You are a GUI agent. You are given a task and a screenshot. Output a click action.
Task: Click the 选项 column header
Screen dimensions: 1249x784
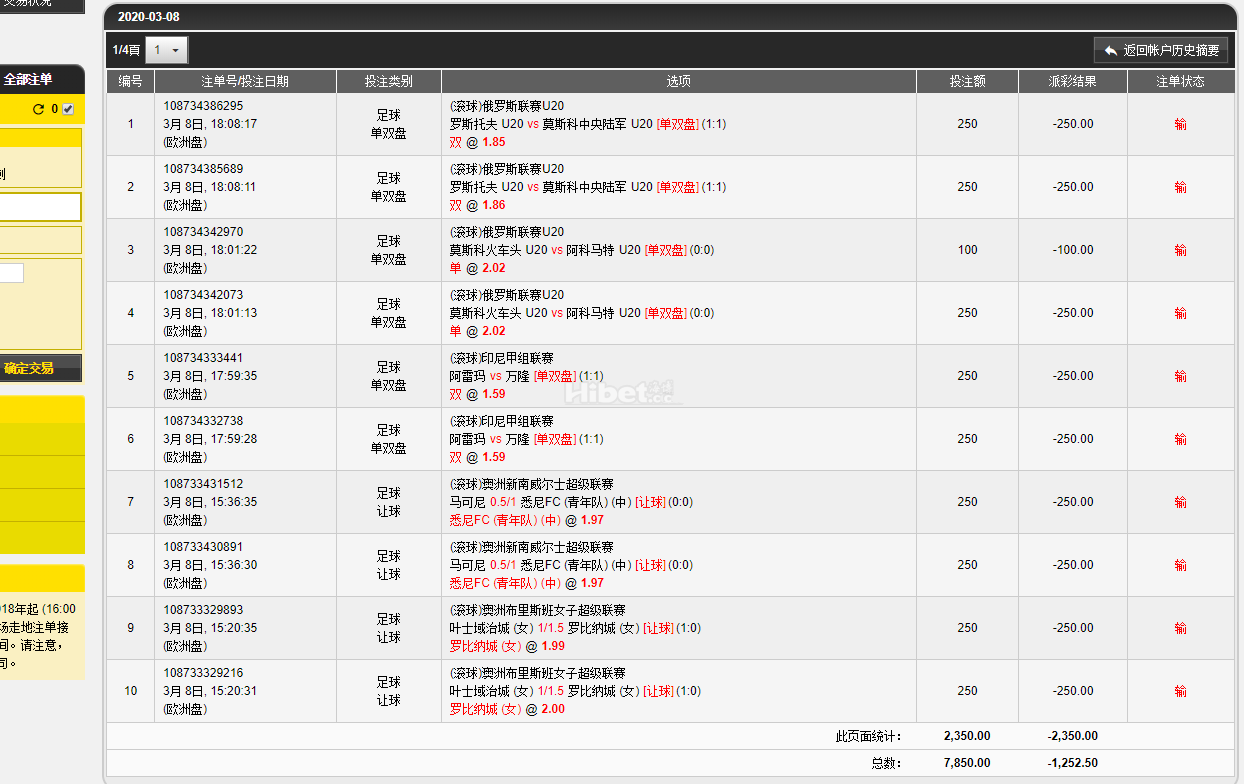(x=678, y=82)
